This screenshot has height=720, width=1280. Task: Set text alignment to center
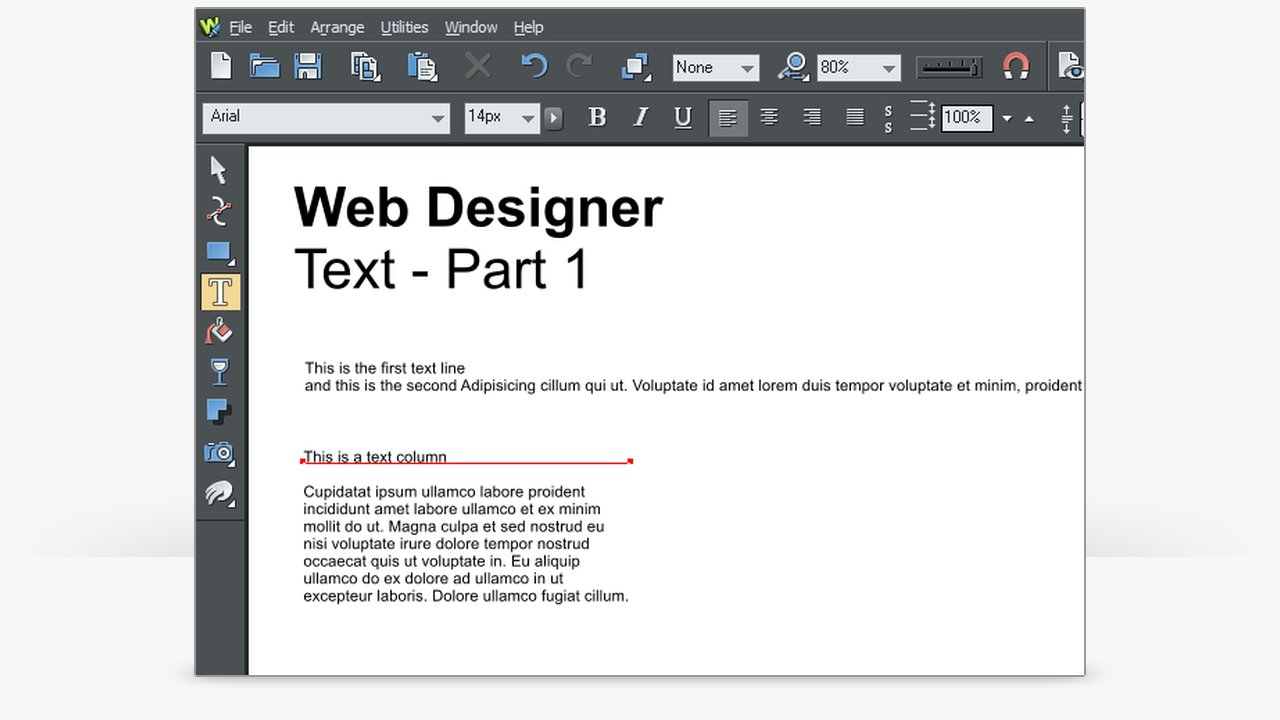(769, 117)
